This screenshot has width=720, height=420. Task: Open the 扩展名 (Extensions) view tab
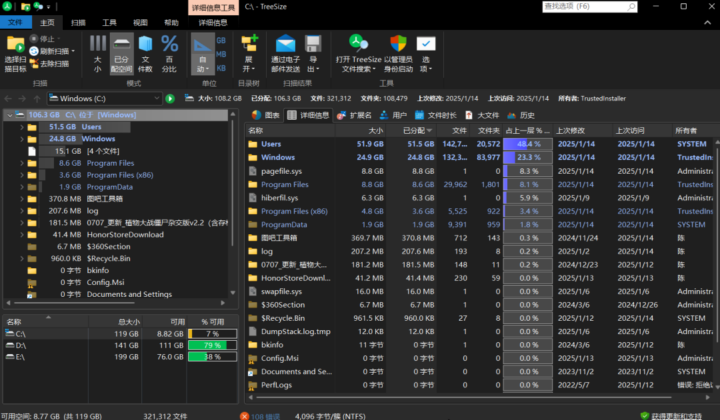click(354, 115)
